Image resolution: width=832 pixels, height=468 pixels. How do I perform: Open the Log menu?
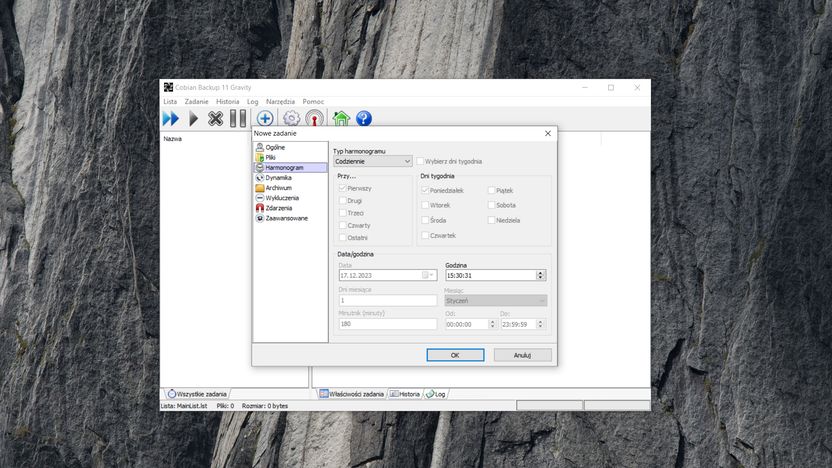[253, 101]
